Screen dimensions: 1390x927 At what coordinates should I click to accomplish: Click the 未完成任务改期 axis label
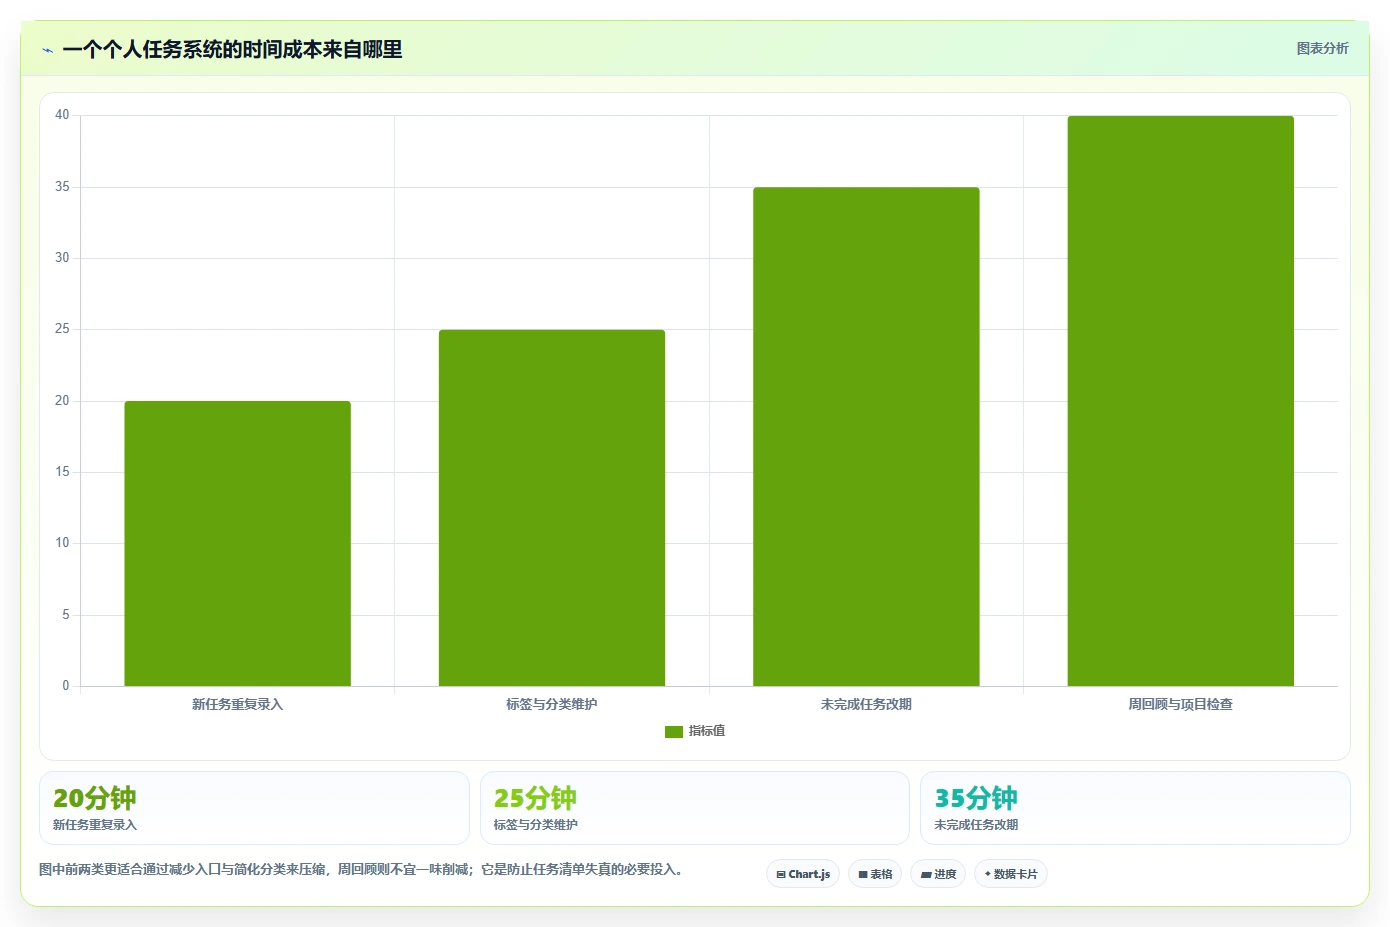coord(866,704)
